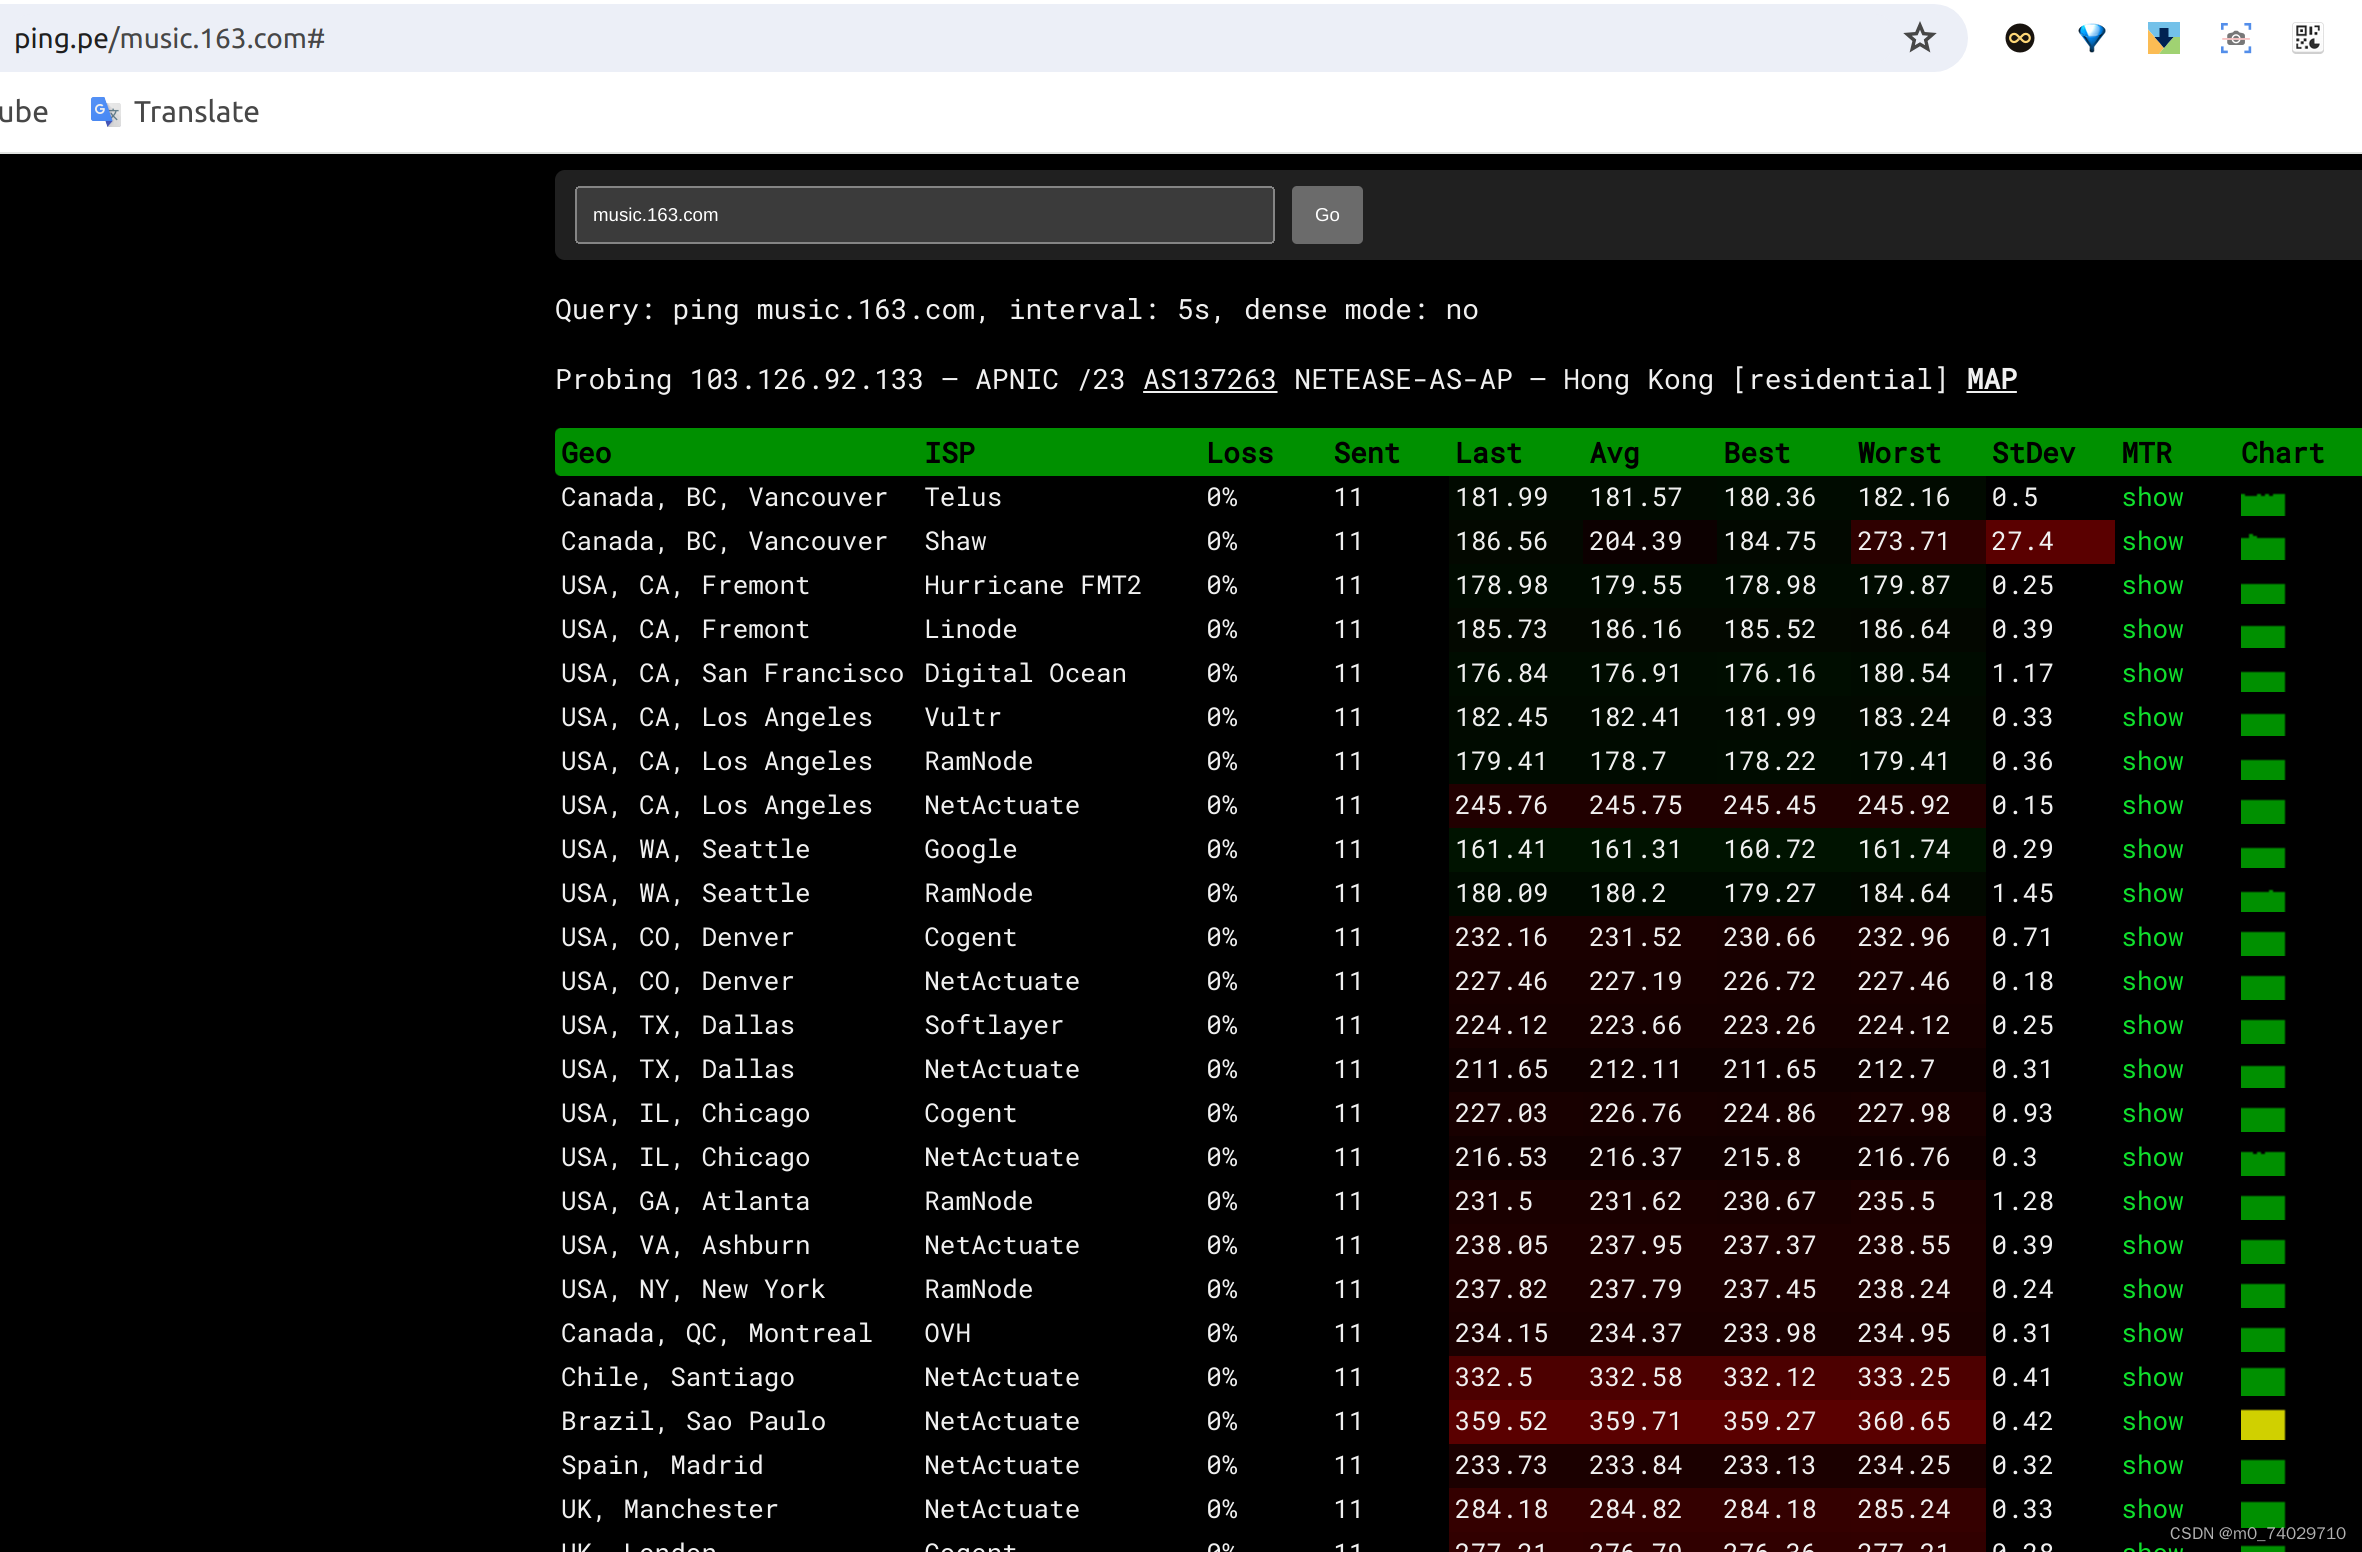Open the MAP link next to Hong Kong

(x=1991, y=379)
